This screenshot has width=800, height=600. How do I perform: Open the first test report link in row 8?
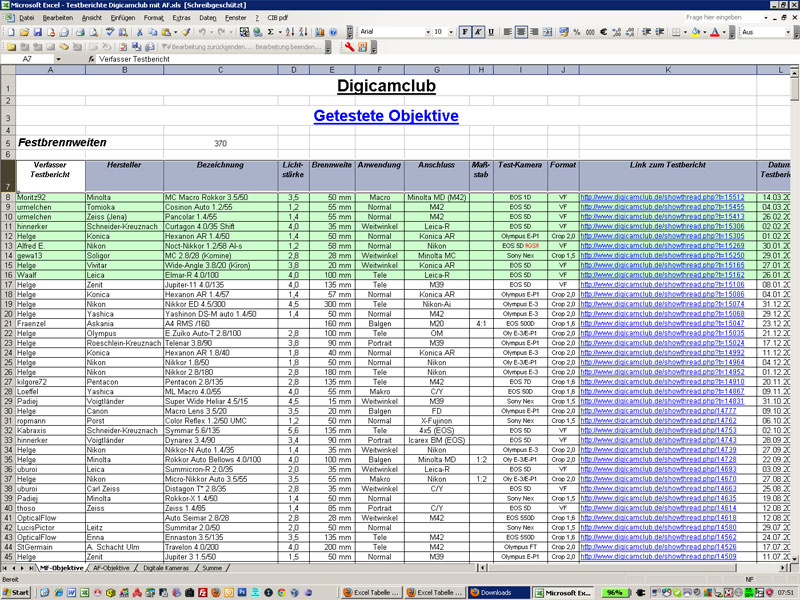pyautogui.click(x=661, y=198)
